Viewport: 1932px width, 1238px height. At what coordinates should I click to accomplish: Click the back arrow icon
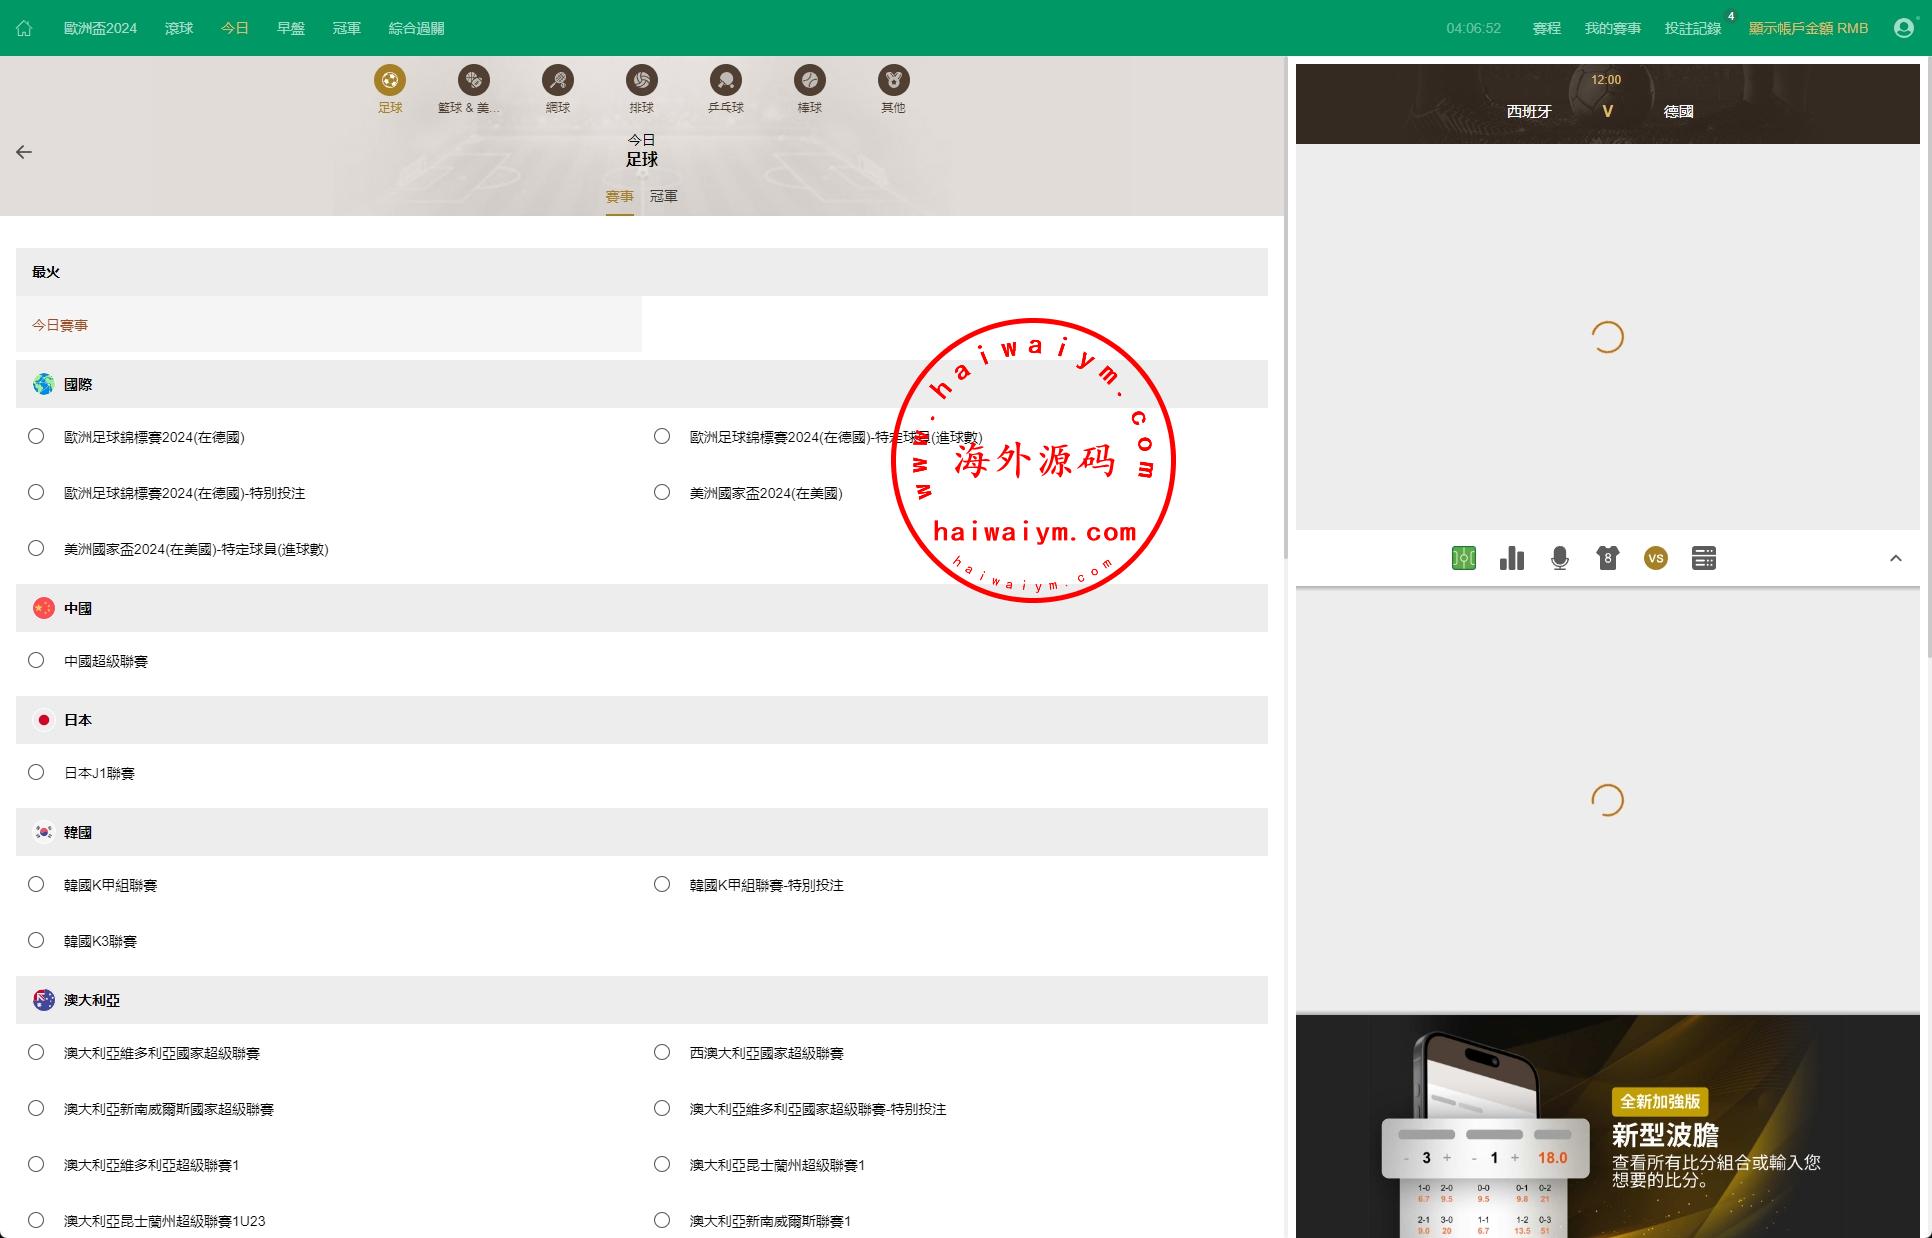[x=24, y=152]
